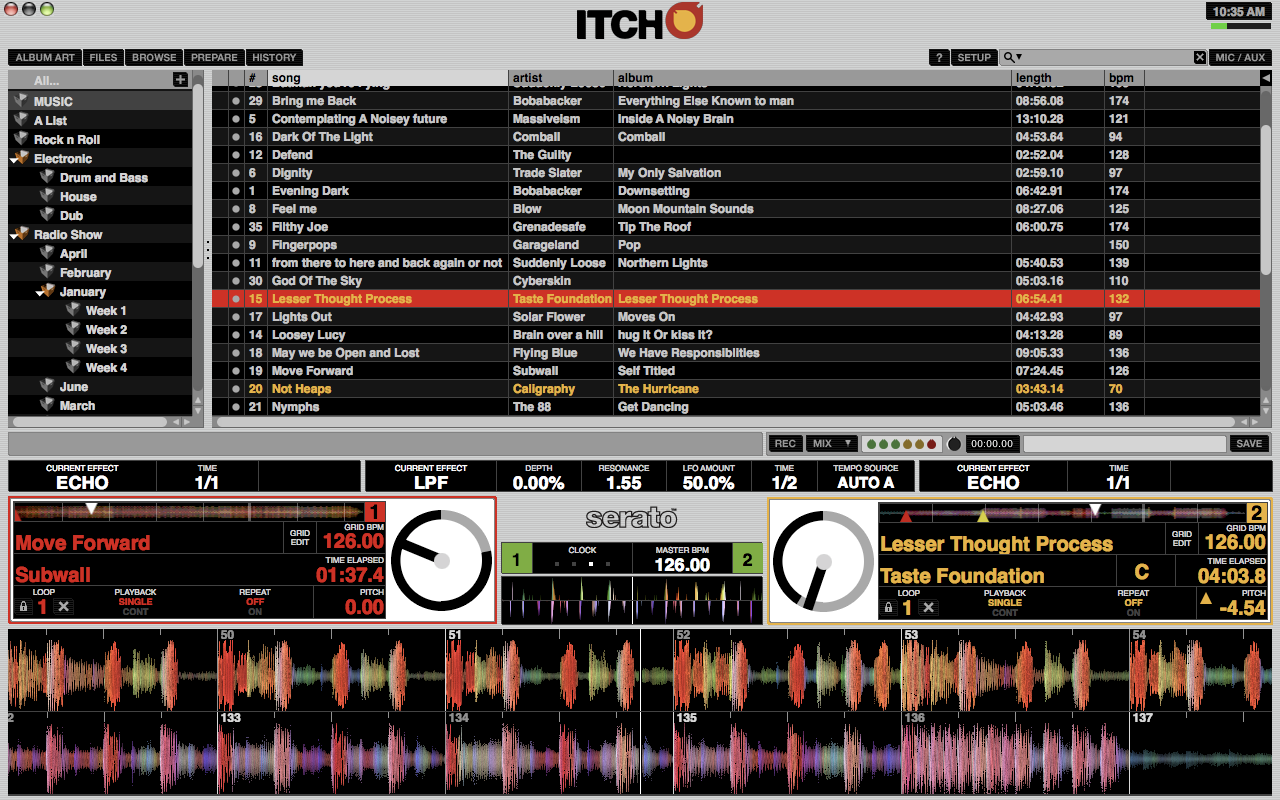Clear the search with the X icon

tap(1200, 58)
